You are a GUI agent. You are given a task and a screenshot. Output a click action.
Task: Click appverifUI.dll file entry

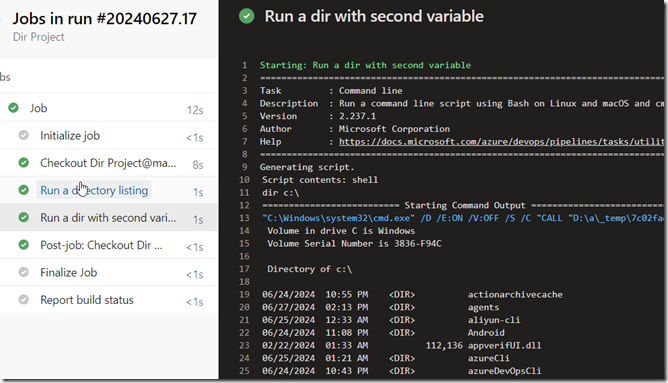click(x=504, y=346)
